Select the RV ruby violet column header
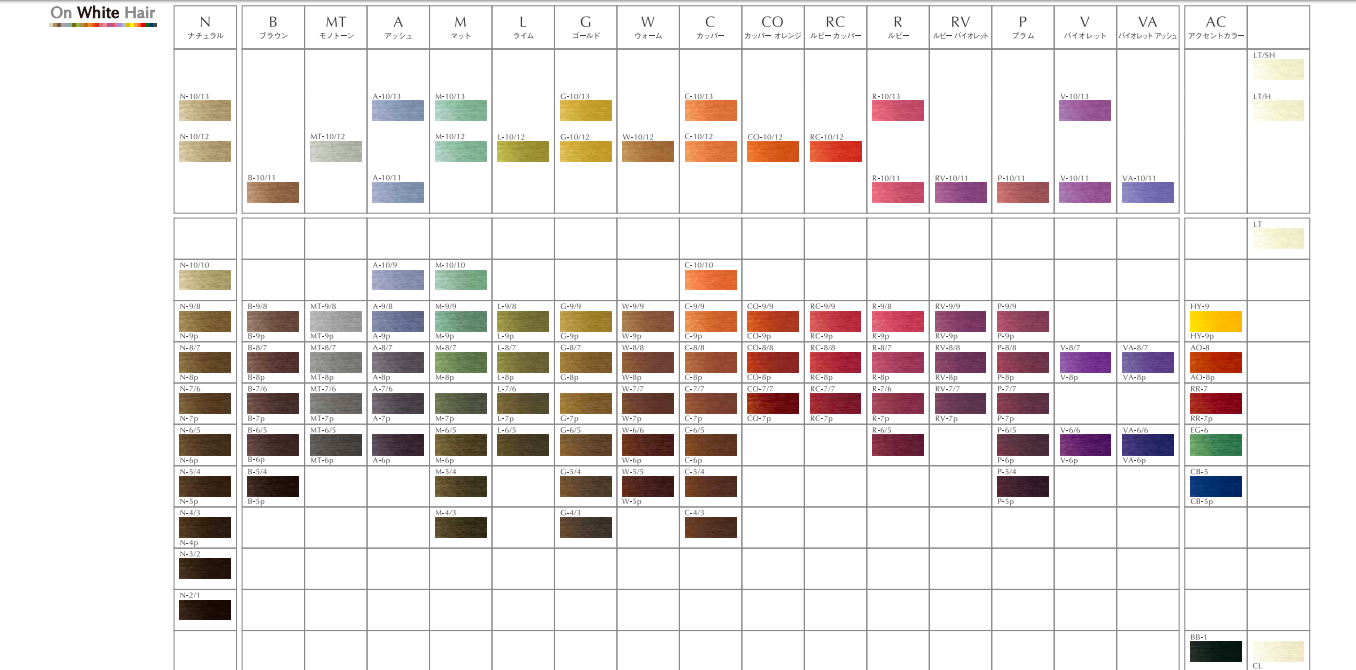Image resolution: width=1356 pixels, height=670 pixels. click(x=960, y=27)
